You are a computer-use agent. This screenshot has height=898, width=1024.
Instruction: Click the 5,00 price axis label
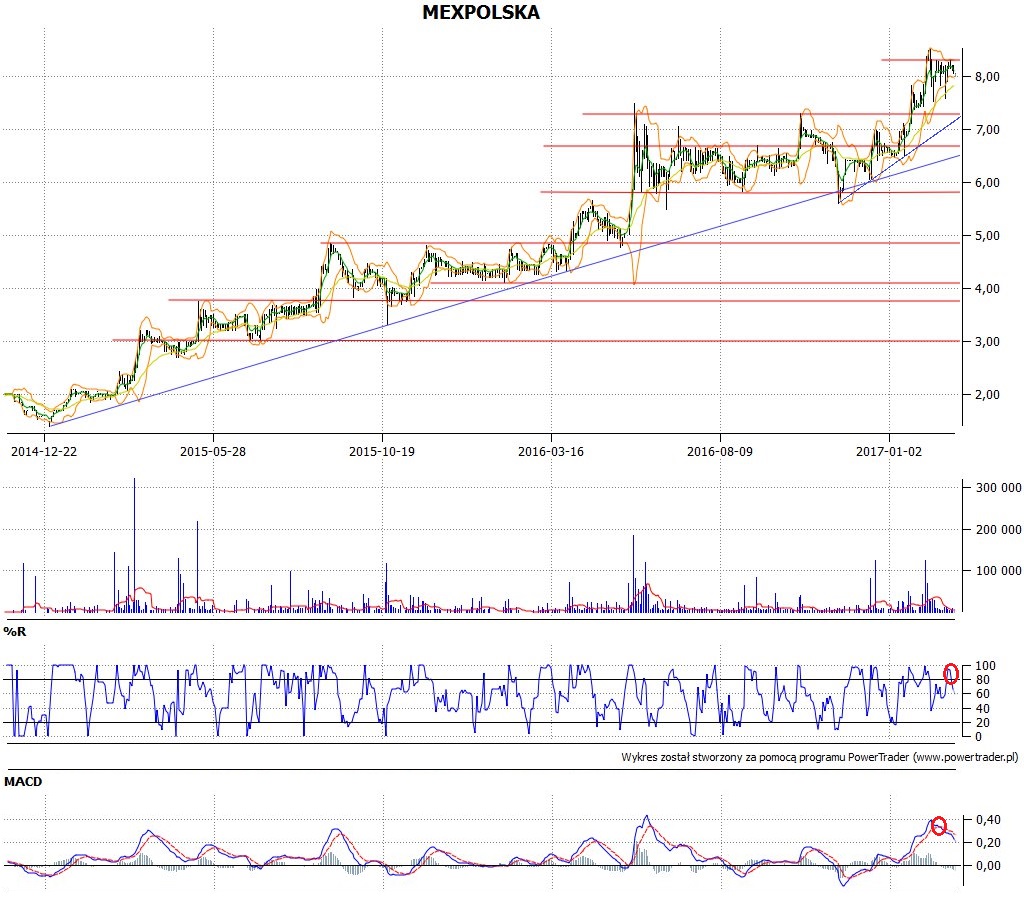point(987,236)
